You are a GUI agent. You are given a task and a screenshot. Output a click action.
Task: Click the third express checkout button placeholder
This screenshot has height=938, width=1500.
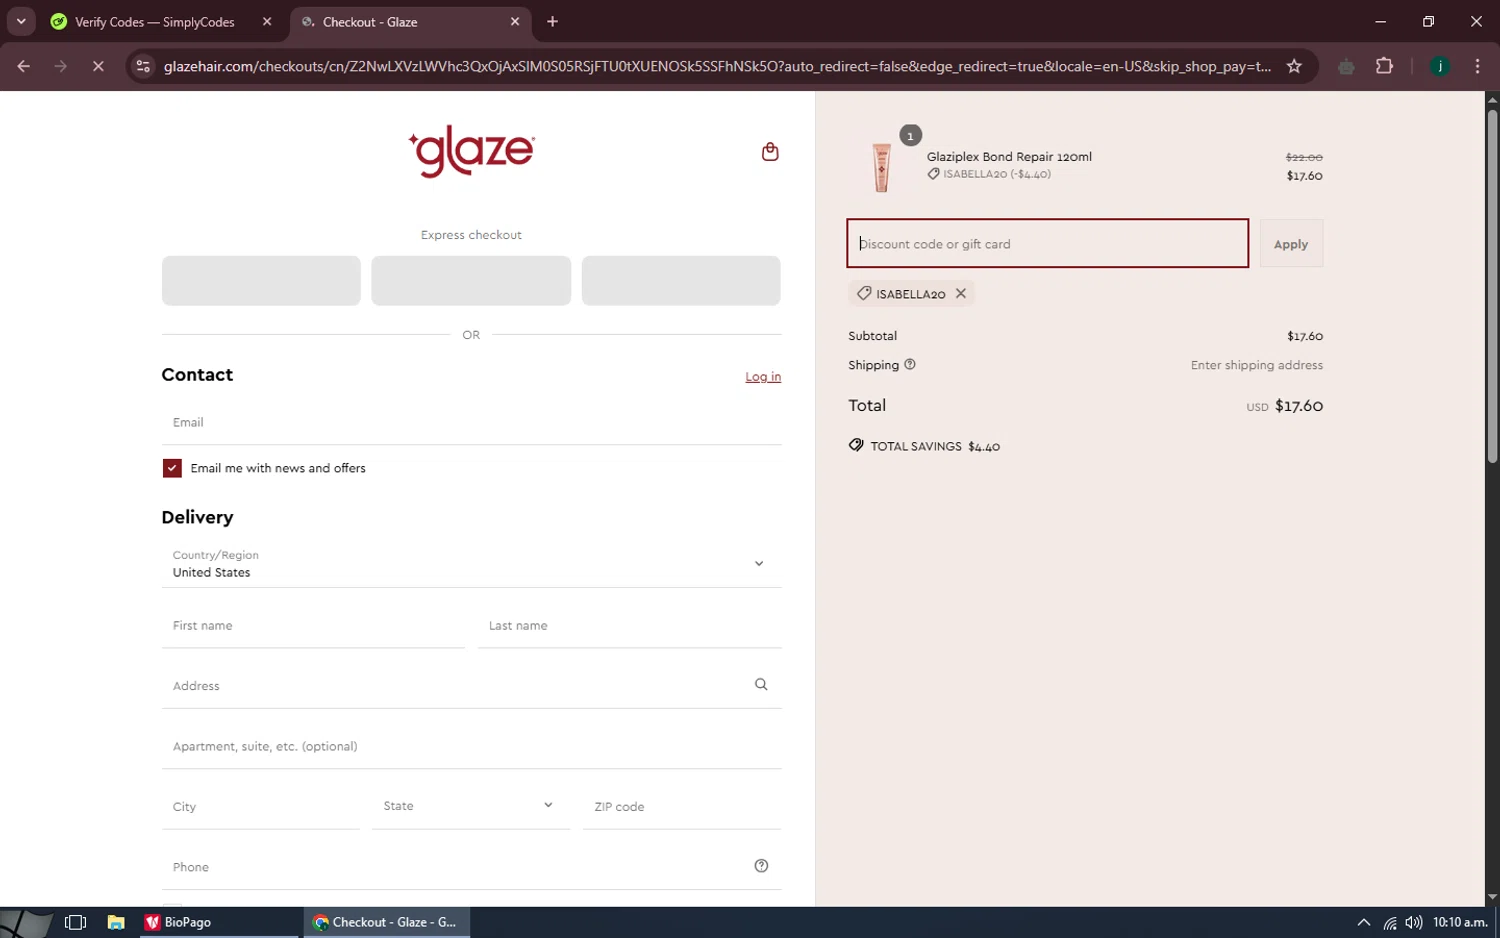(681, 280)
